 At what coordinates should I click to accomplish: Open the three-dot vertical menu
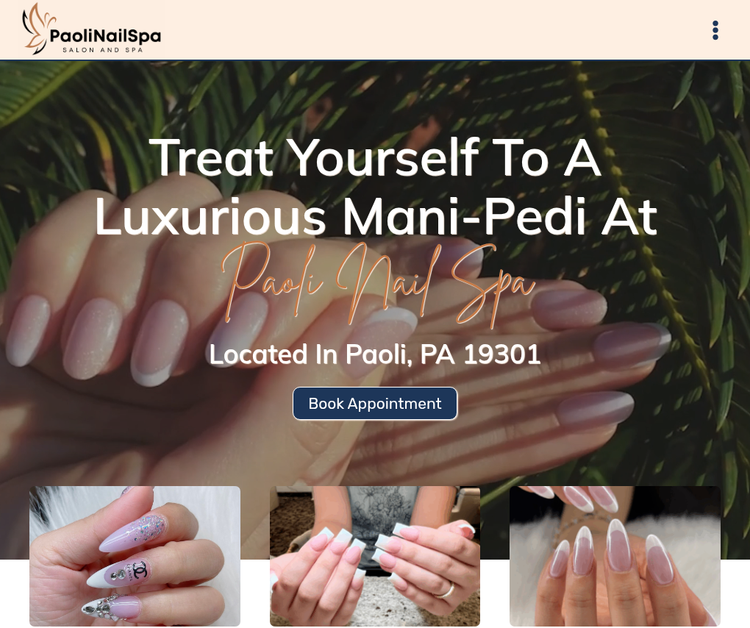(715, 30)
